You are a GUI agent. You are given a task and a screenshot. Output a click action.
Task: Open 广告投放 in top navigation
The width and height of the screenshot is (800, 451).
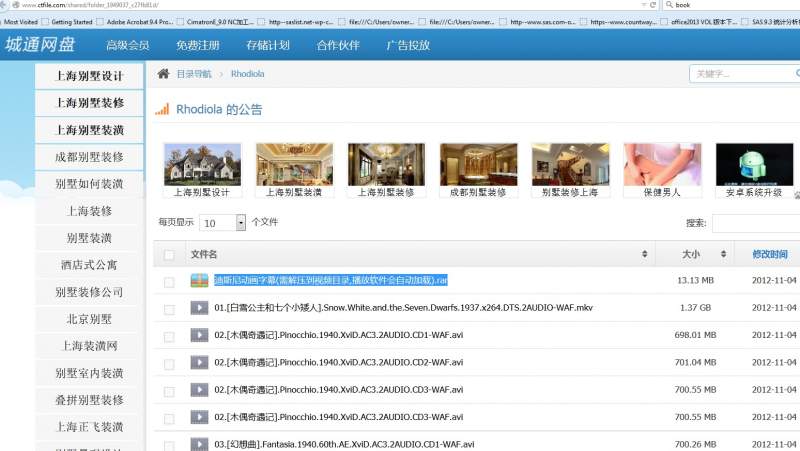coord(408,45)
